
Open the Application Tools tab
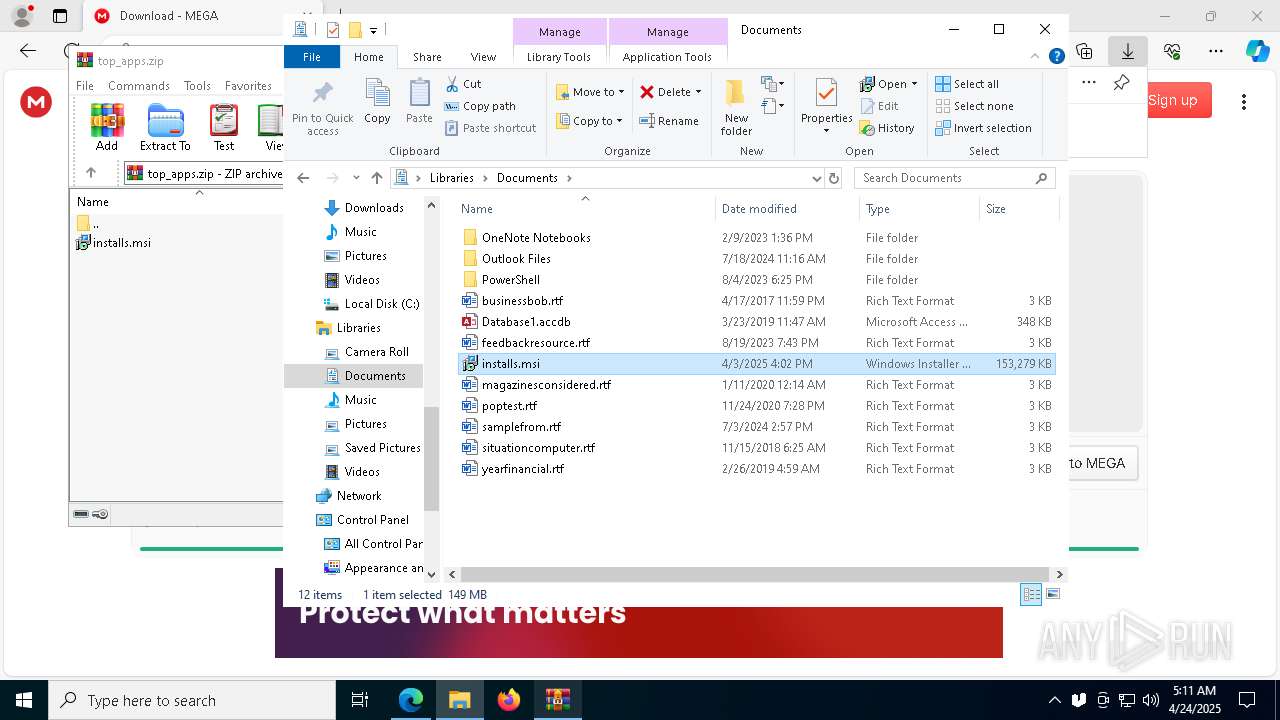(667, 57)
